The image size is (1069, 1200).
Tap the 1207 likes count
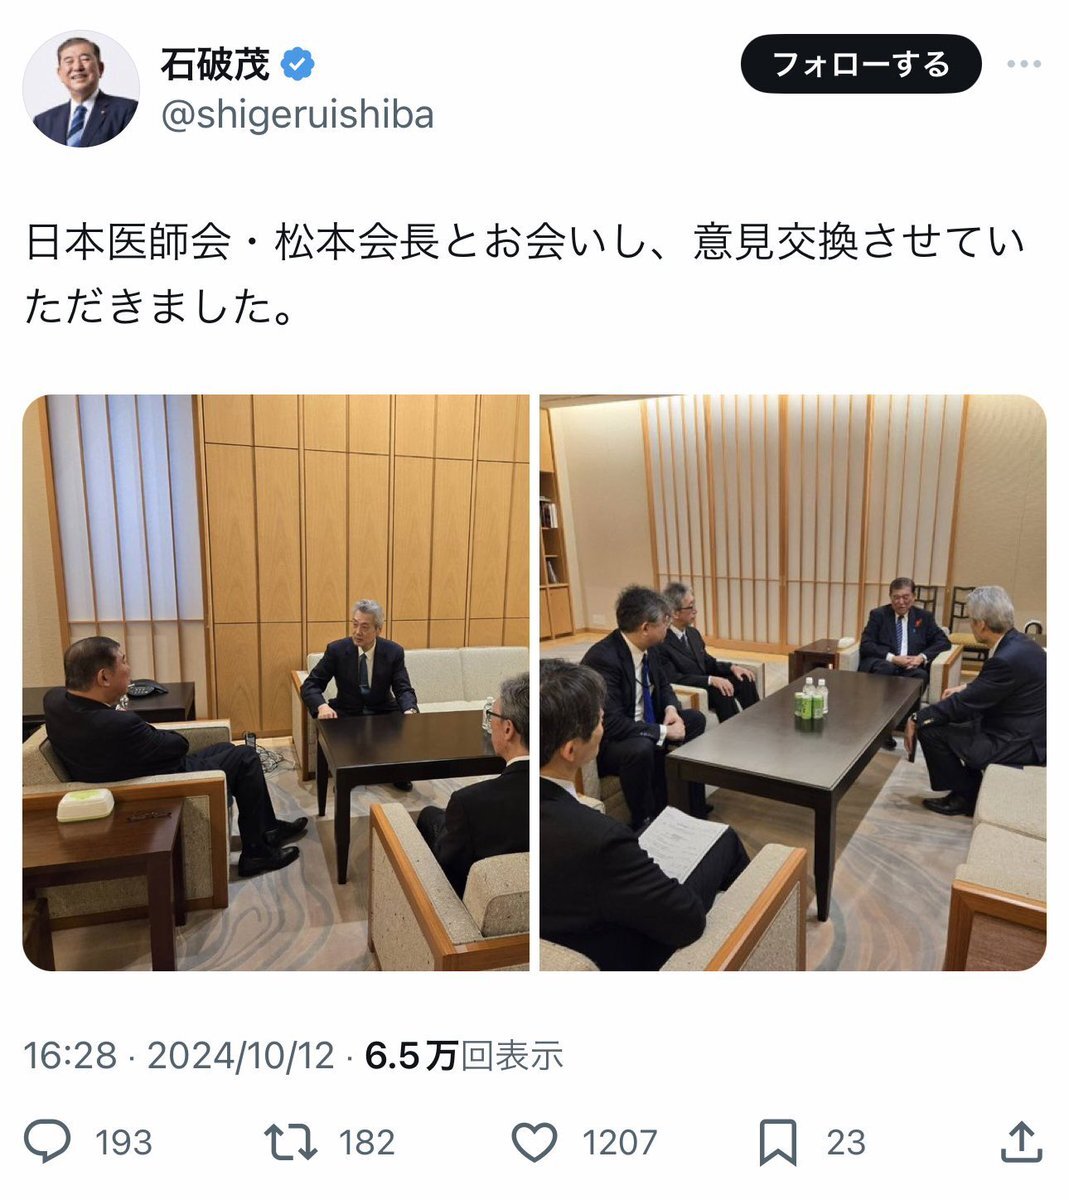coord(620,1142)
